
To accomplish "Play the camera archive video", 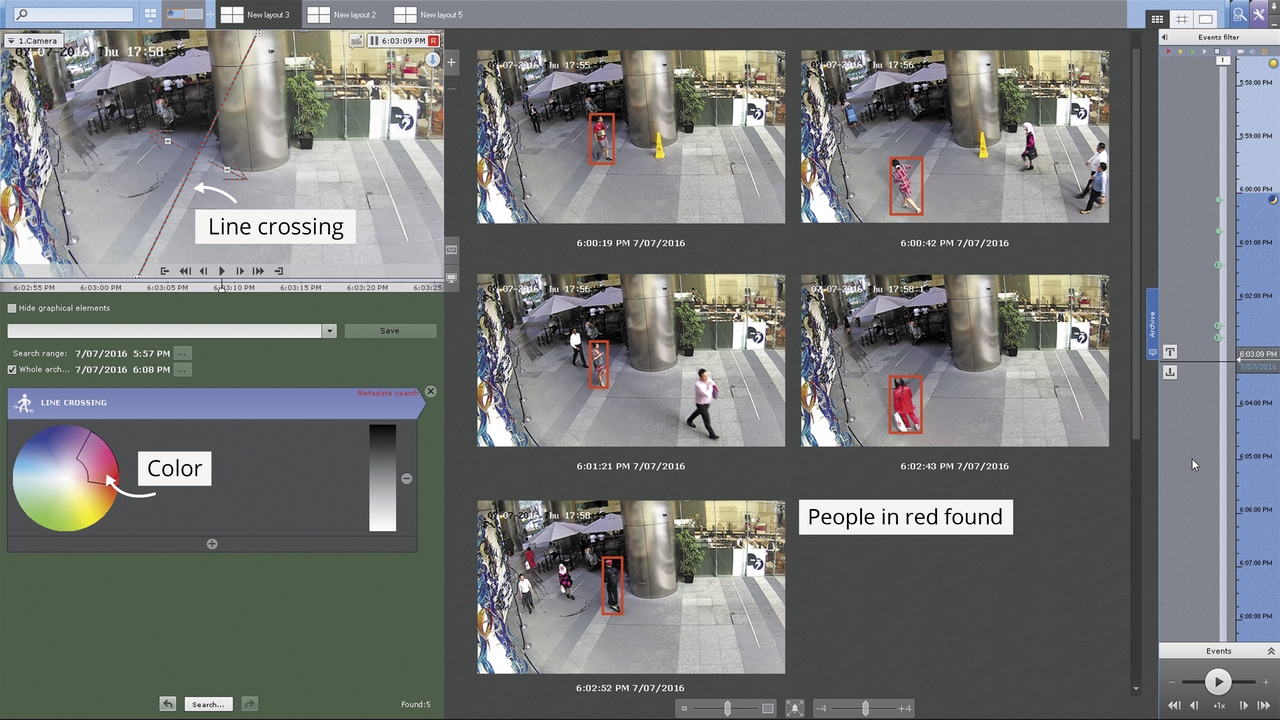I will coord(222,271).
